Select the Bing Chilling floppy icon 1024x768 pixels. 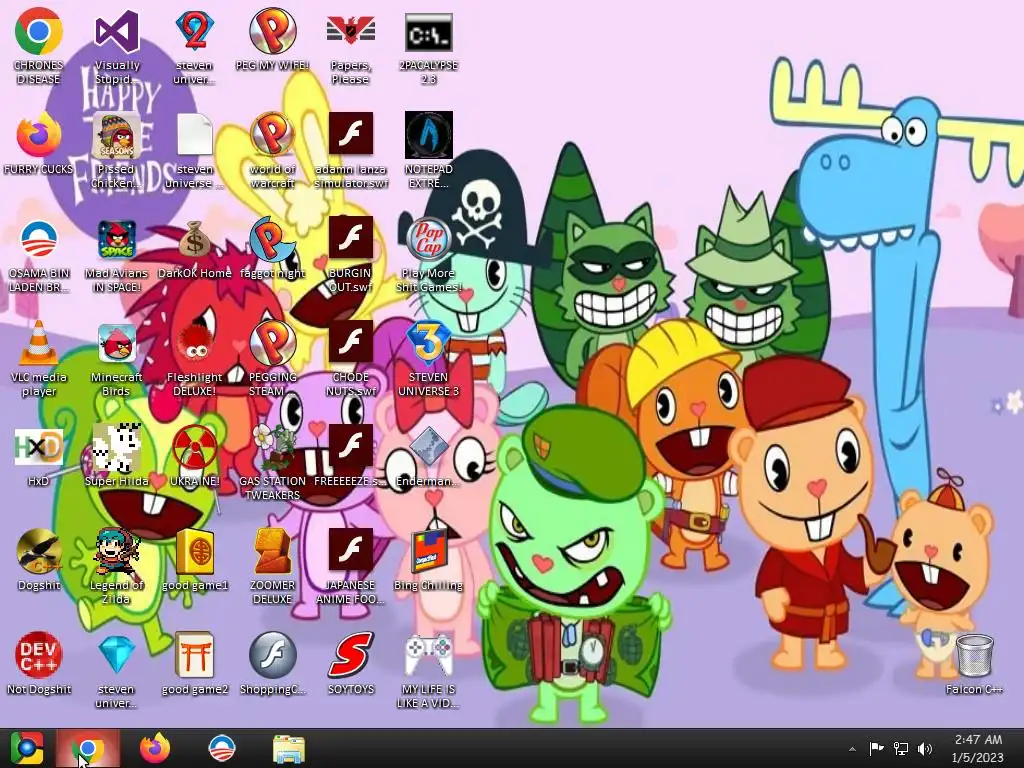[x=428, y=552]
